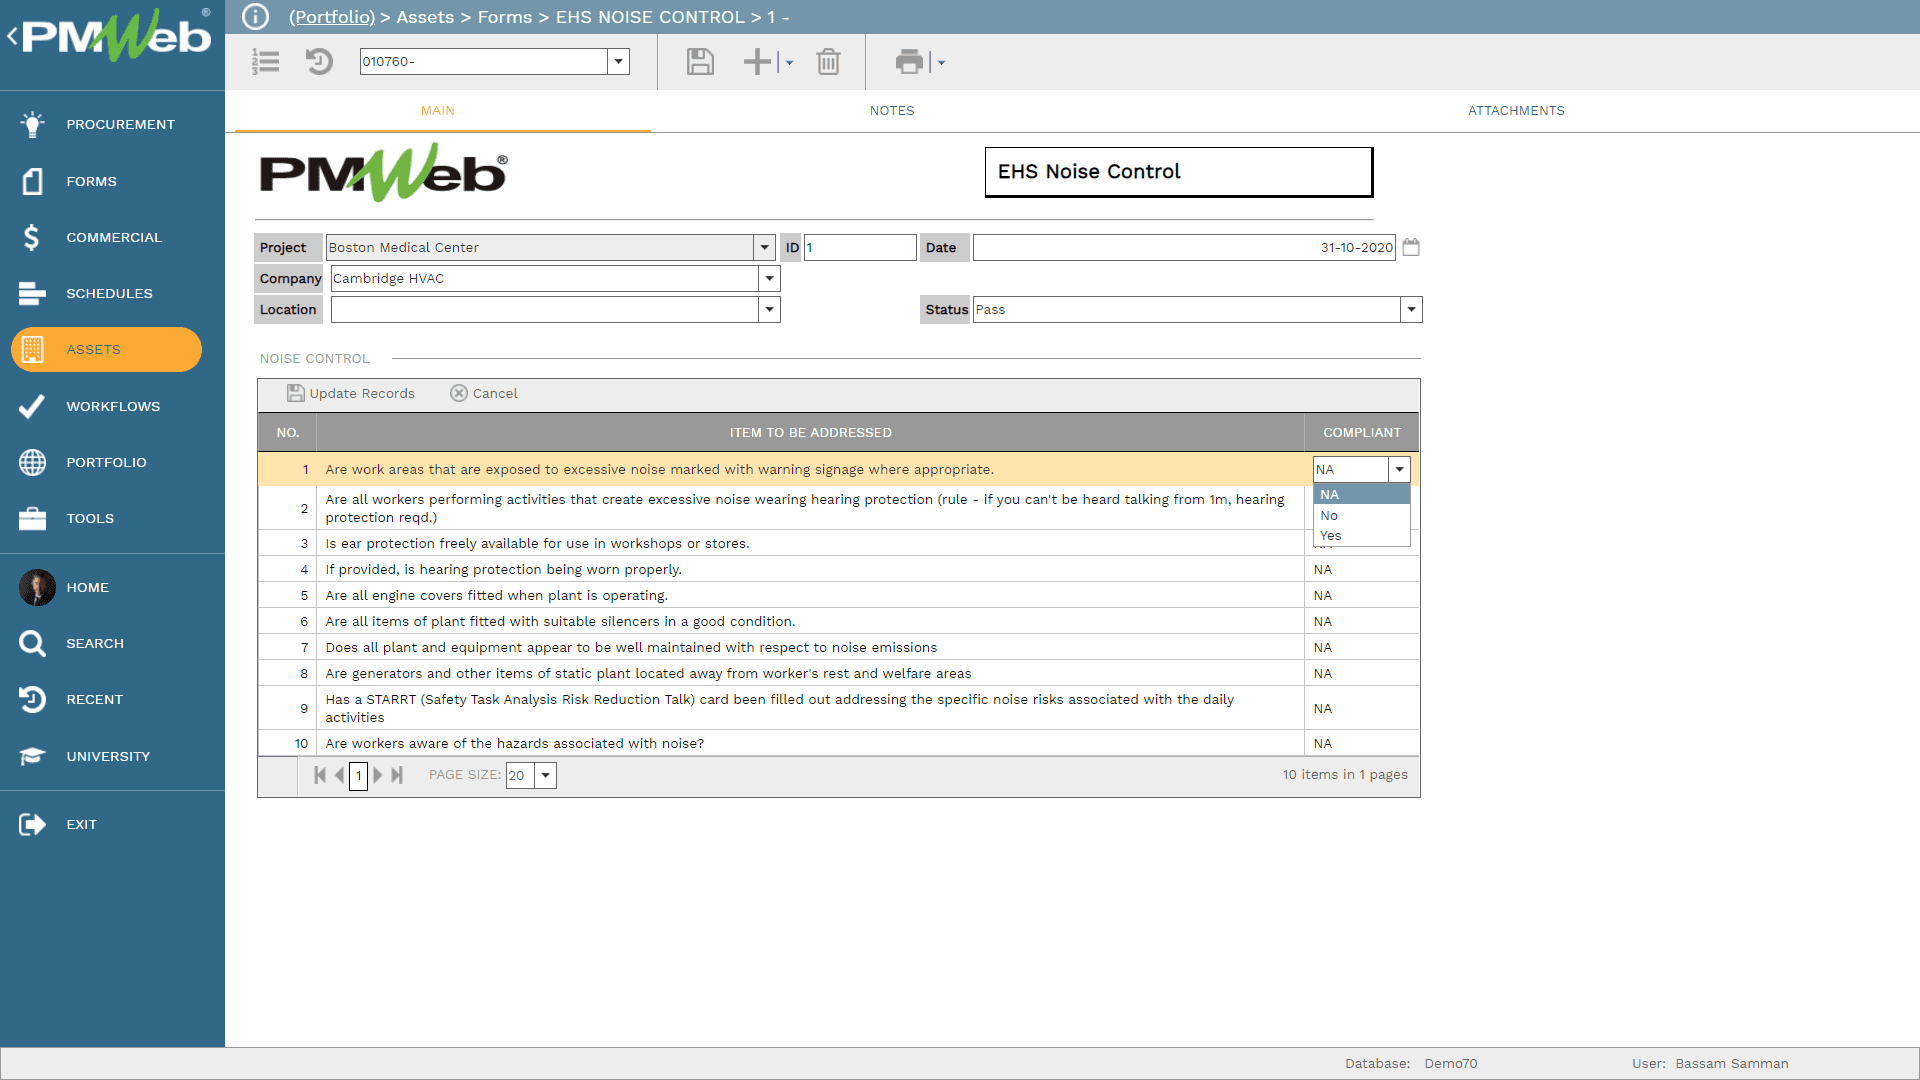
Task: Click NA cell for row 10
Action: pyautogui.click(x=1361, y=743)
